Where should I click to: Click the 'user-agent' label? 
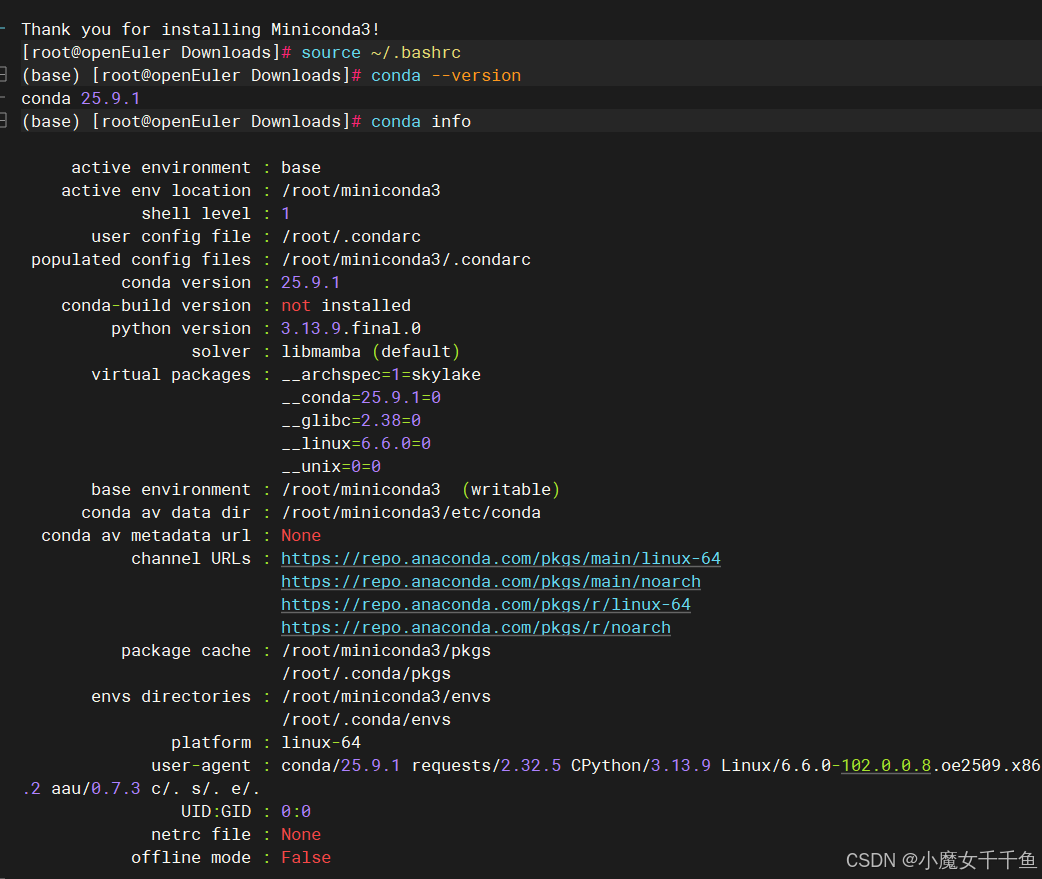click(x=201, y=765)
